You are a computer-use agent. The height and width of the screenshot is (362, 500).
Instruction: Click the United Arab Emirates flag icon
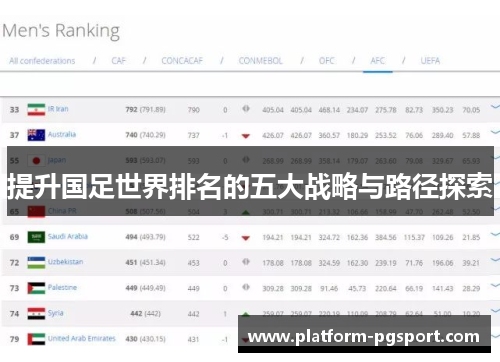(36, 339)
